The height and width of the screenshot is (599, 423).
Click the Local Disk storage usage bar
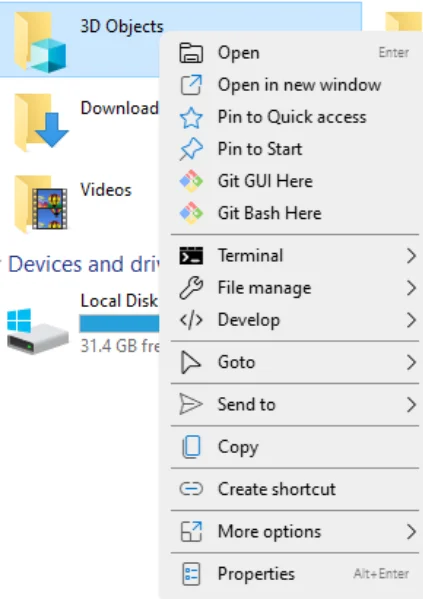[119, 324]
